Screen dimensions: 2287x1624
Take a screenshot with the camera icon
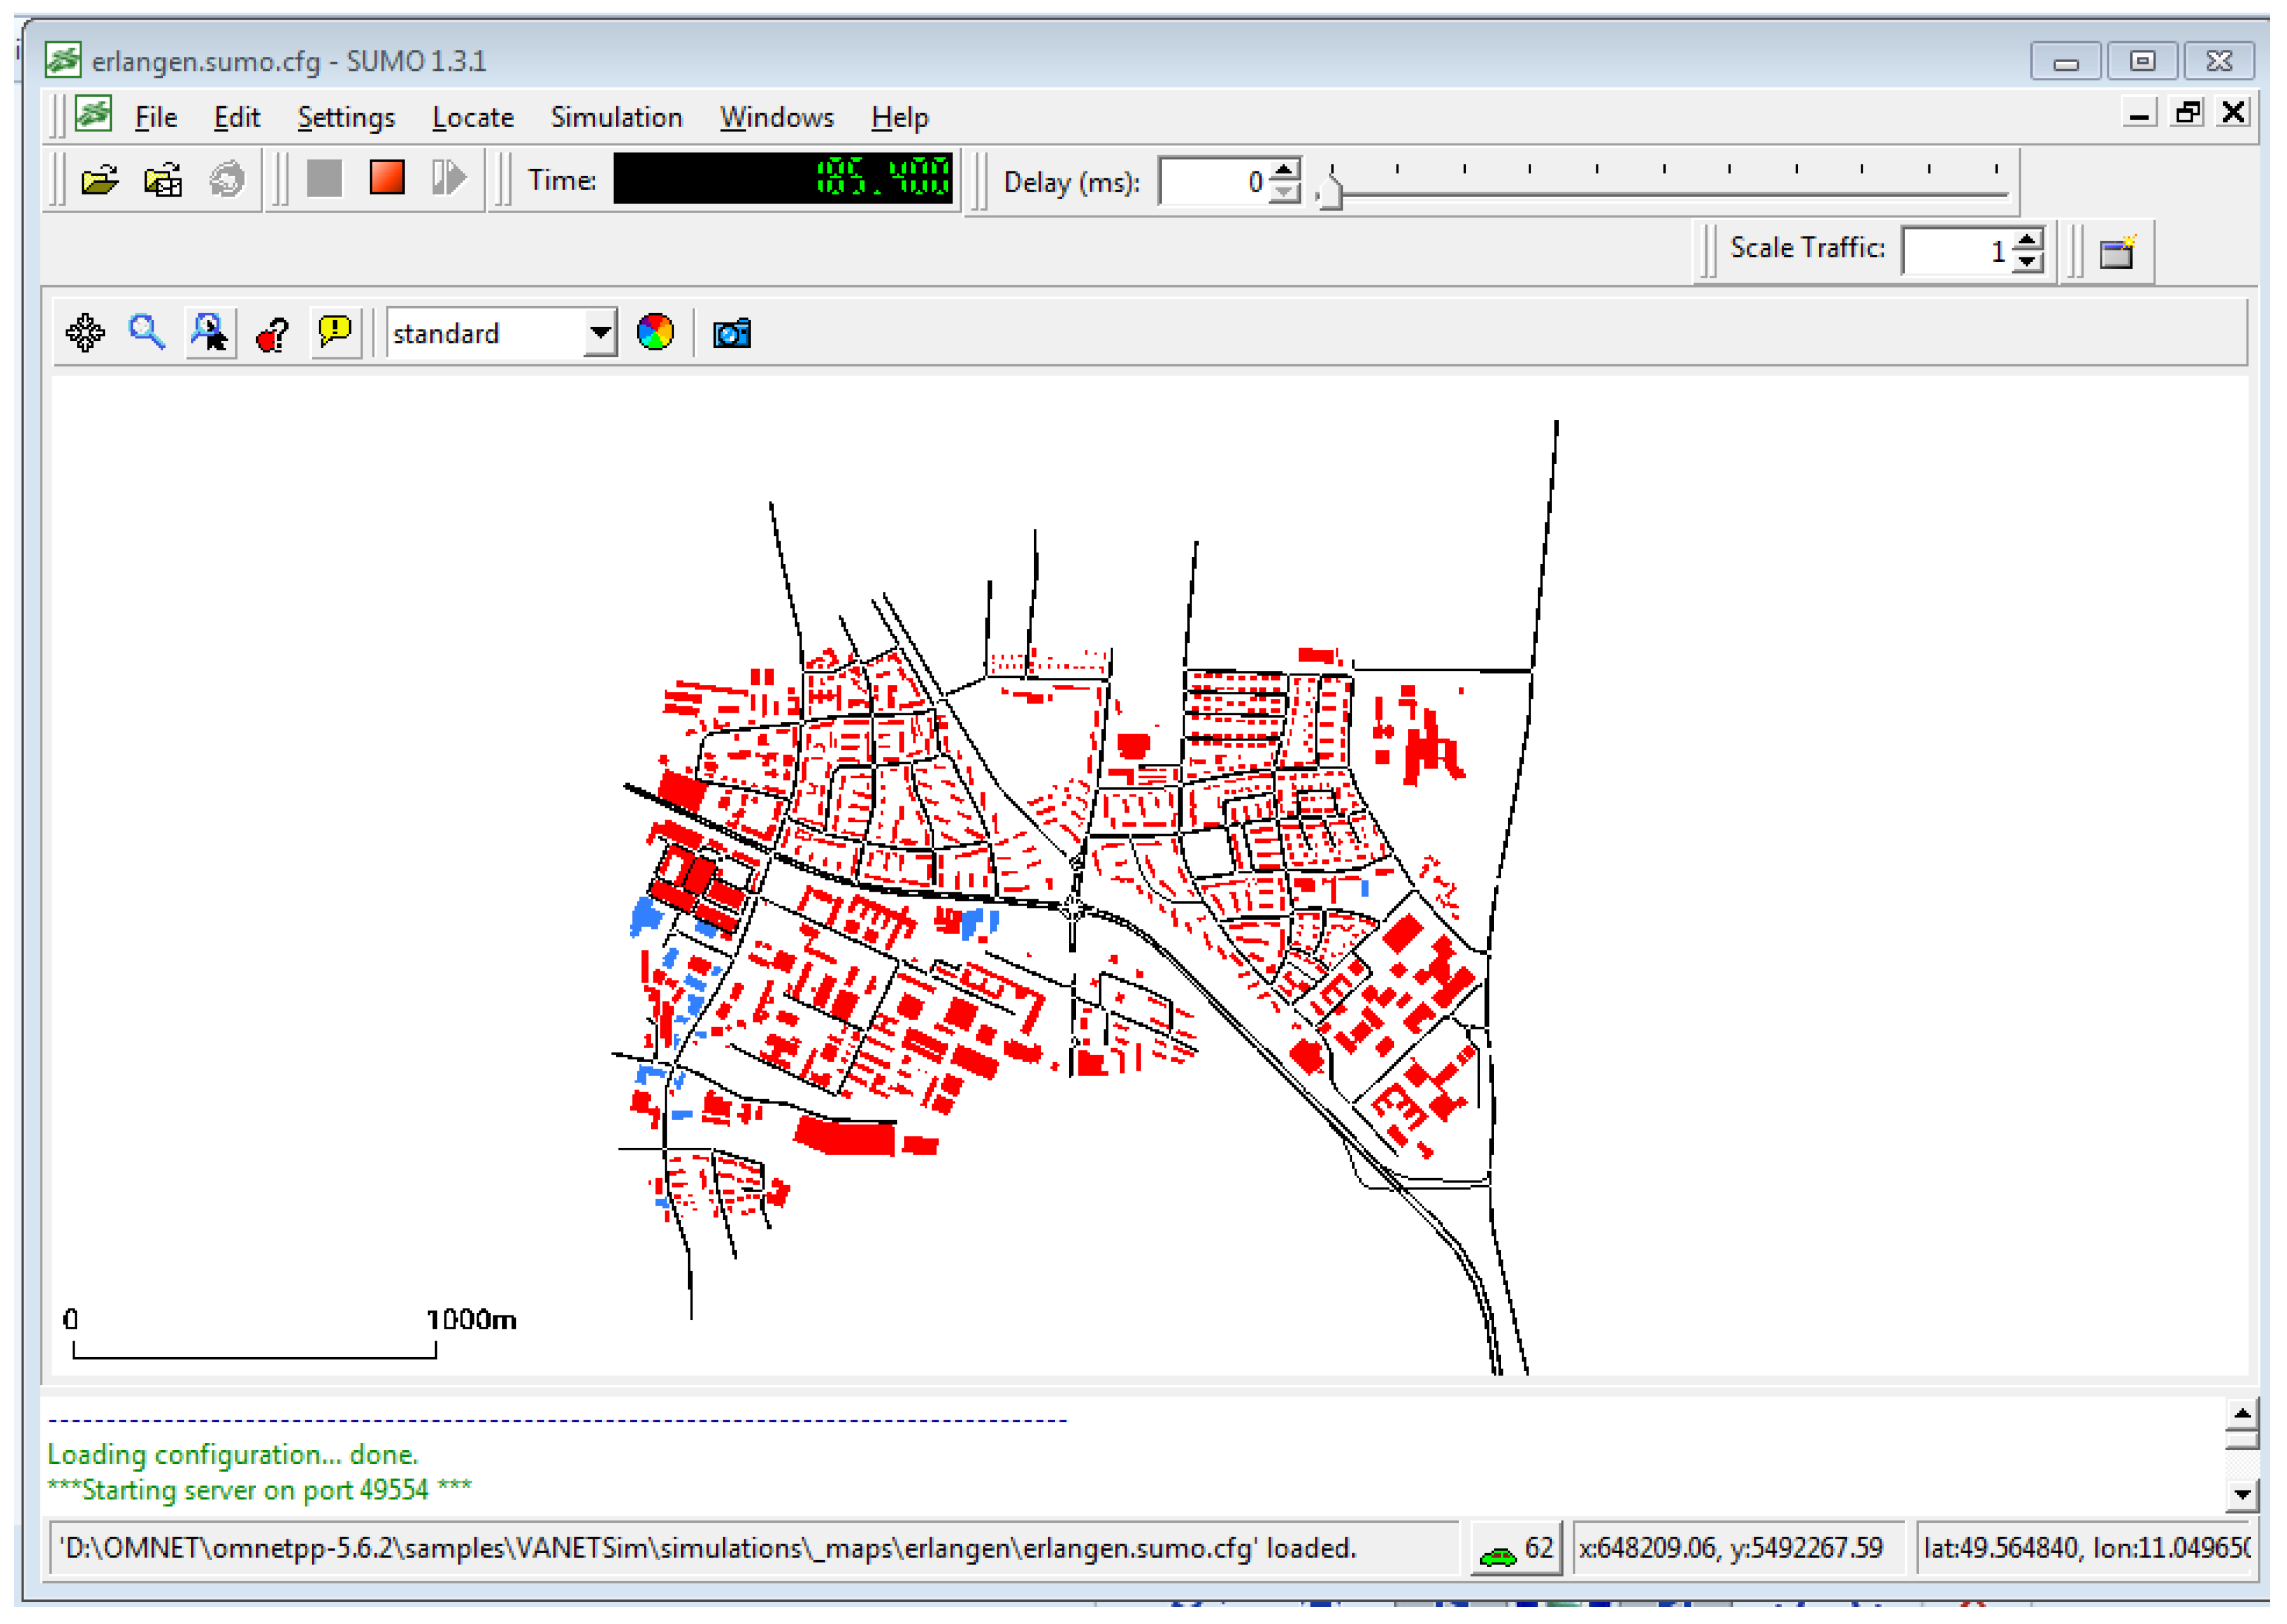point(732,334)
